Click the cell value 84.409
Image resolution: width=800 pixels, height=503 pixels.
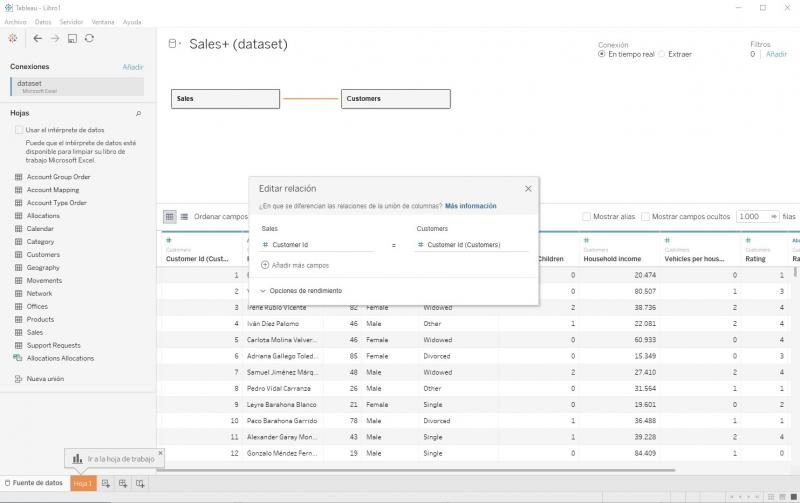pos(645,454)
